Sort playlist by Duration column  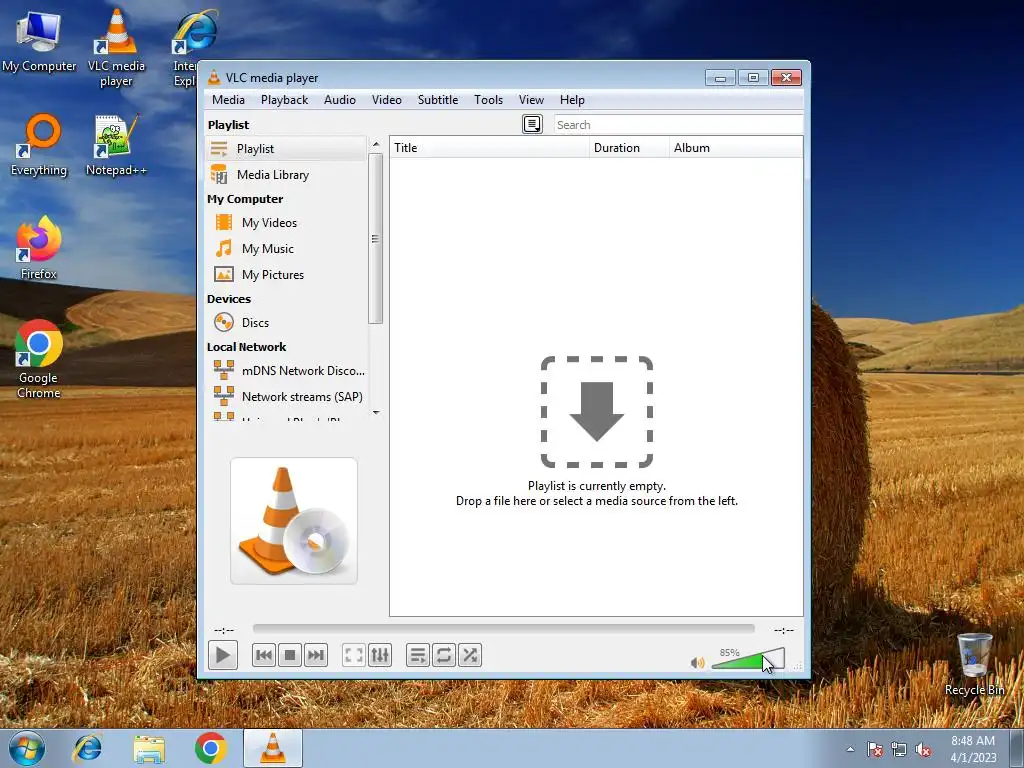coord(629,148)
